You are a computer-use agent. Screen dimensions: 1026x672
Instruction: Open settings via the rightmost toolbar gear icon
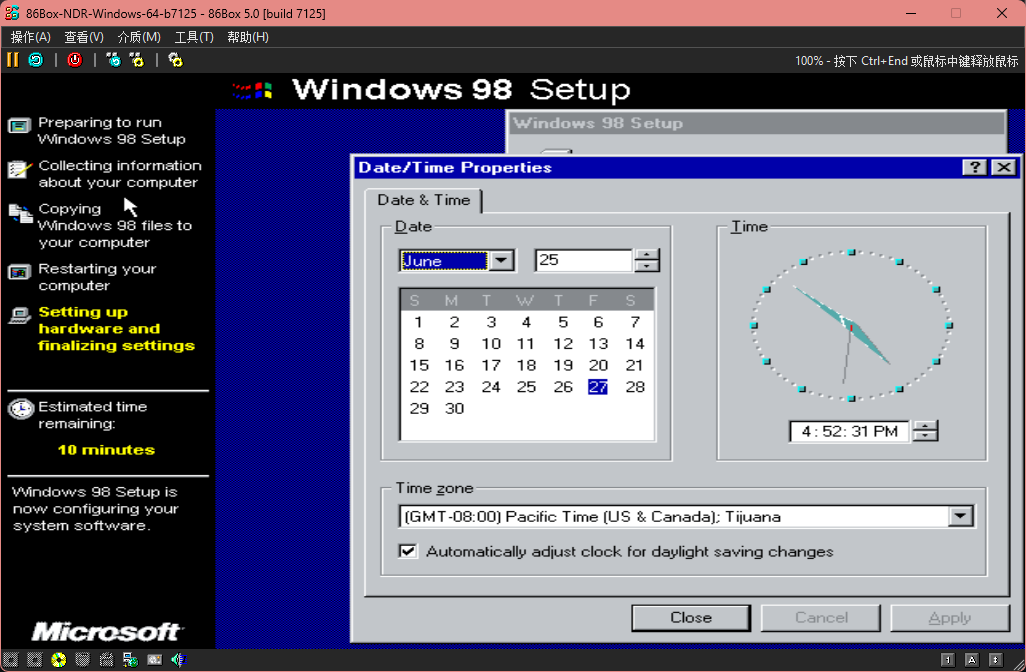pos(175,60)
